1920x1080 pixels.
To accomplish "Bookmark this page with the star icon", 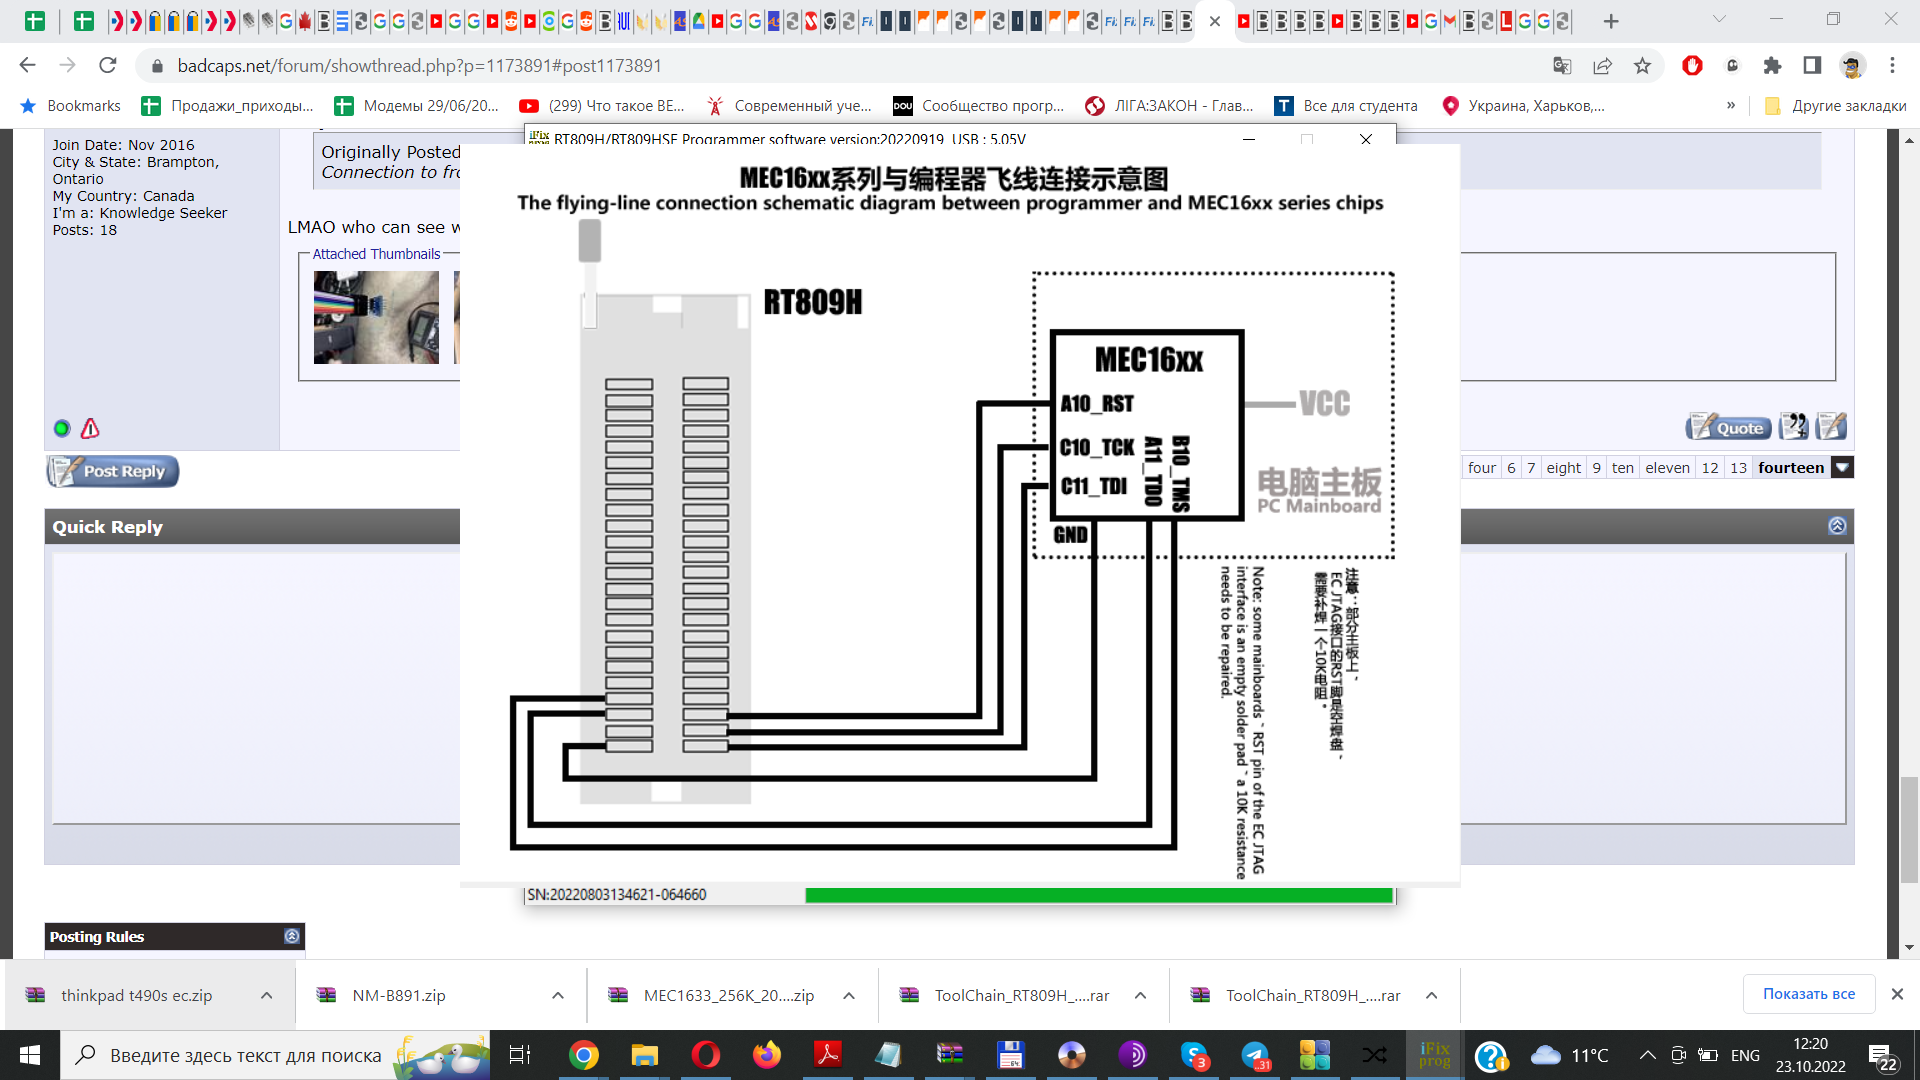I will [1642, 66].
